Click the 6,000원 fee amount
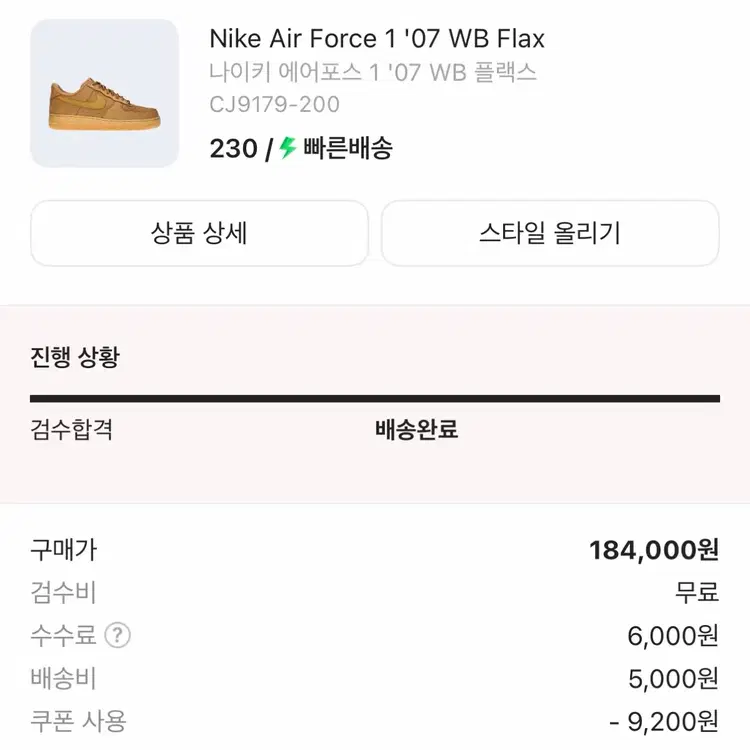750x750 pixels. (x=673, y=636)
